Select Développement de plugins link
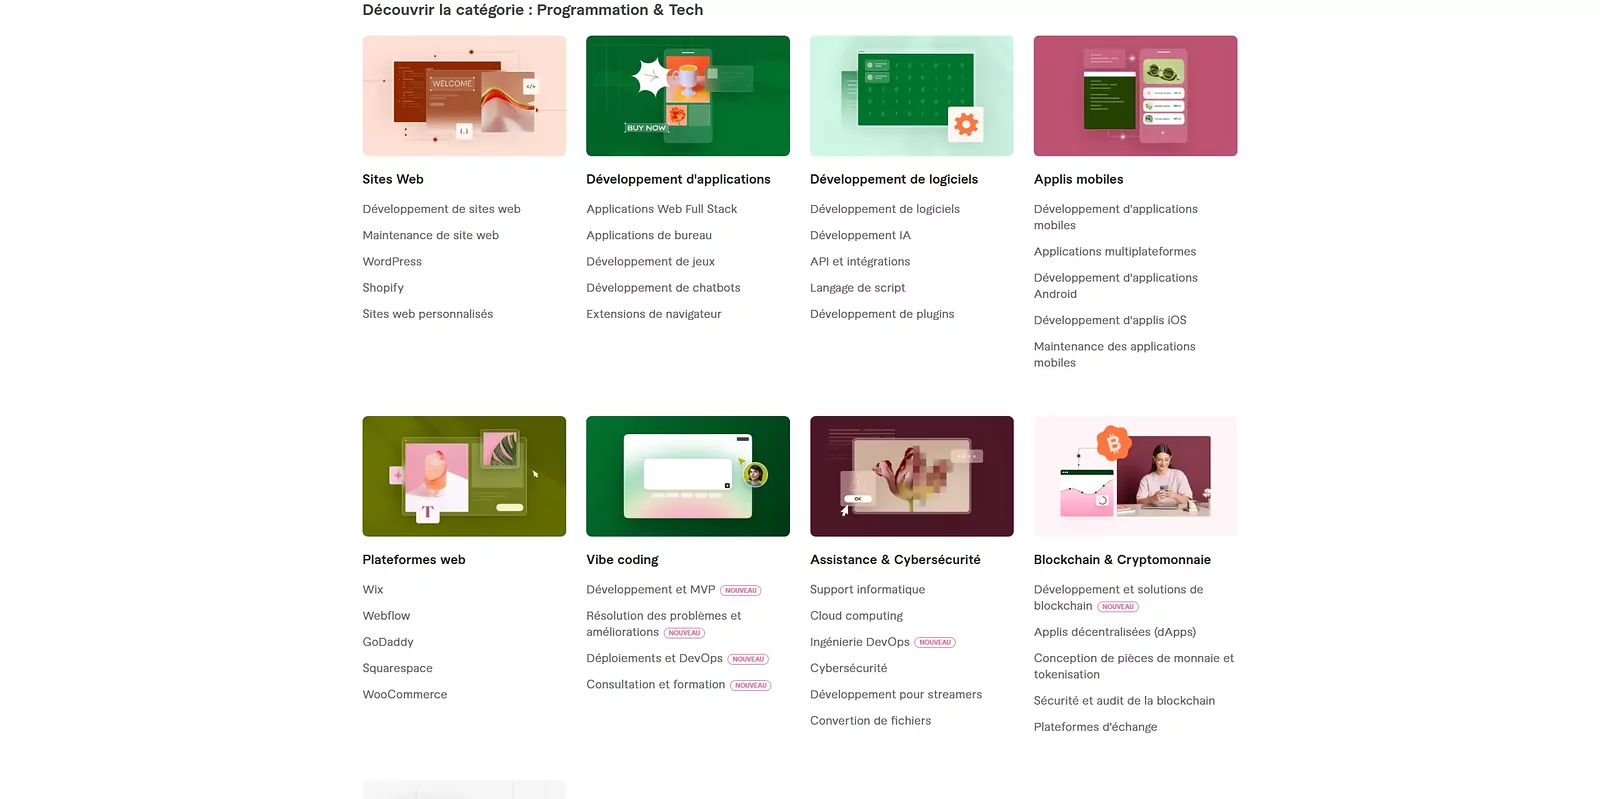1600x799 pixels. click(882, 314)
